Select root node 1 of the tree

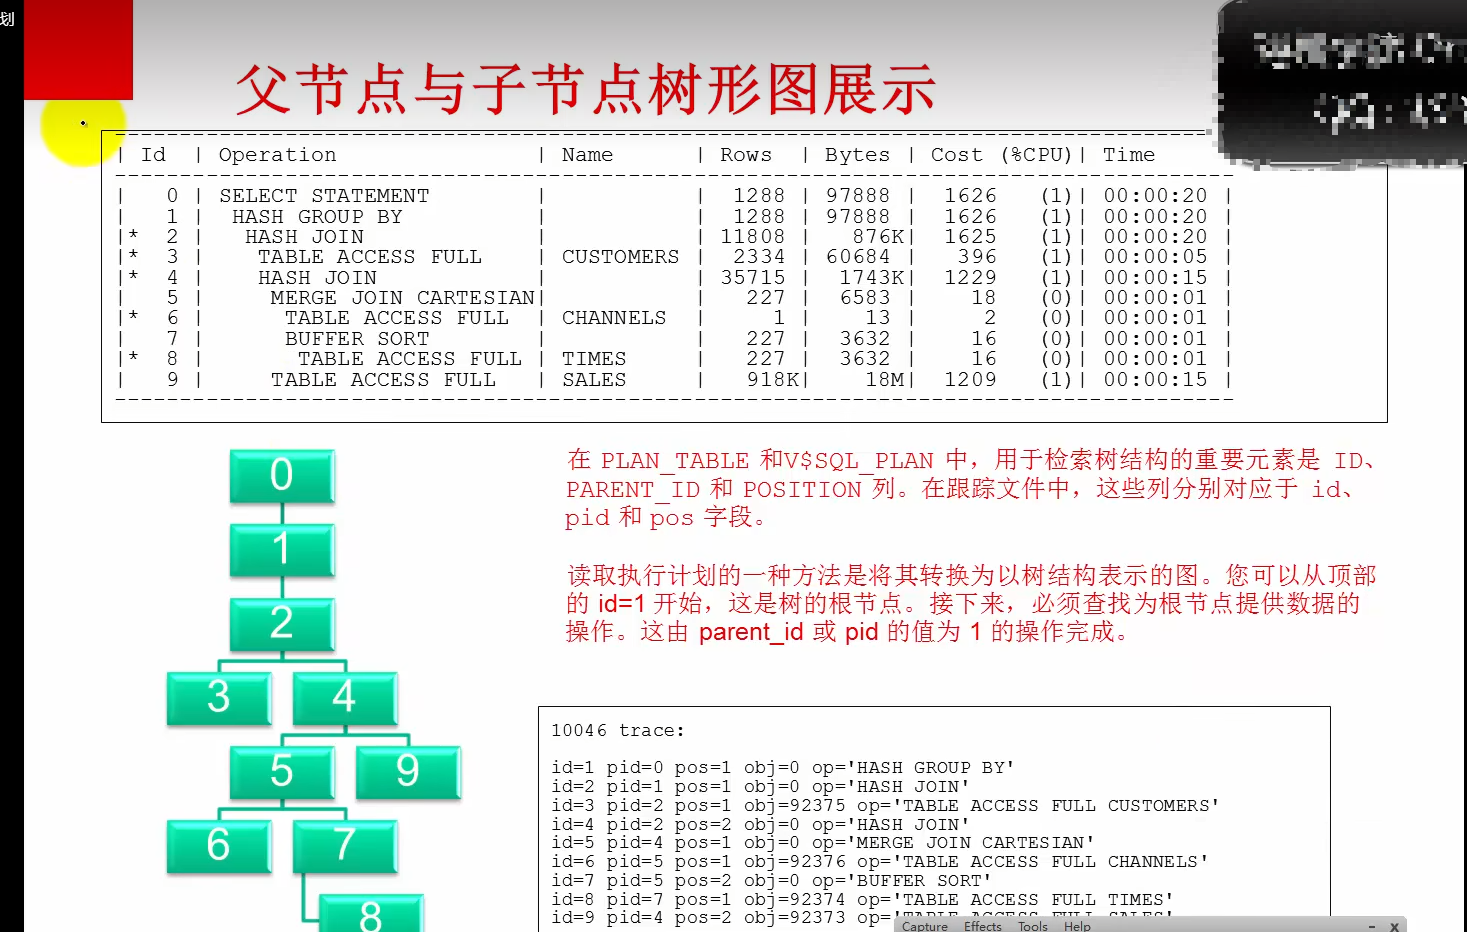282,550
